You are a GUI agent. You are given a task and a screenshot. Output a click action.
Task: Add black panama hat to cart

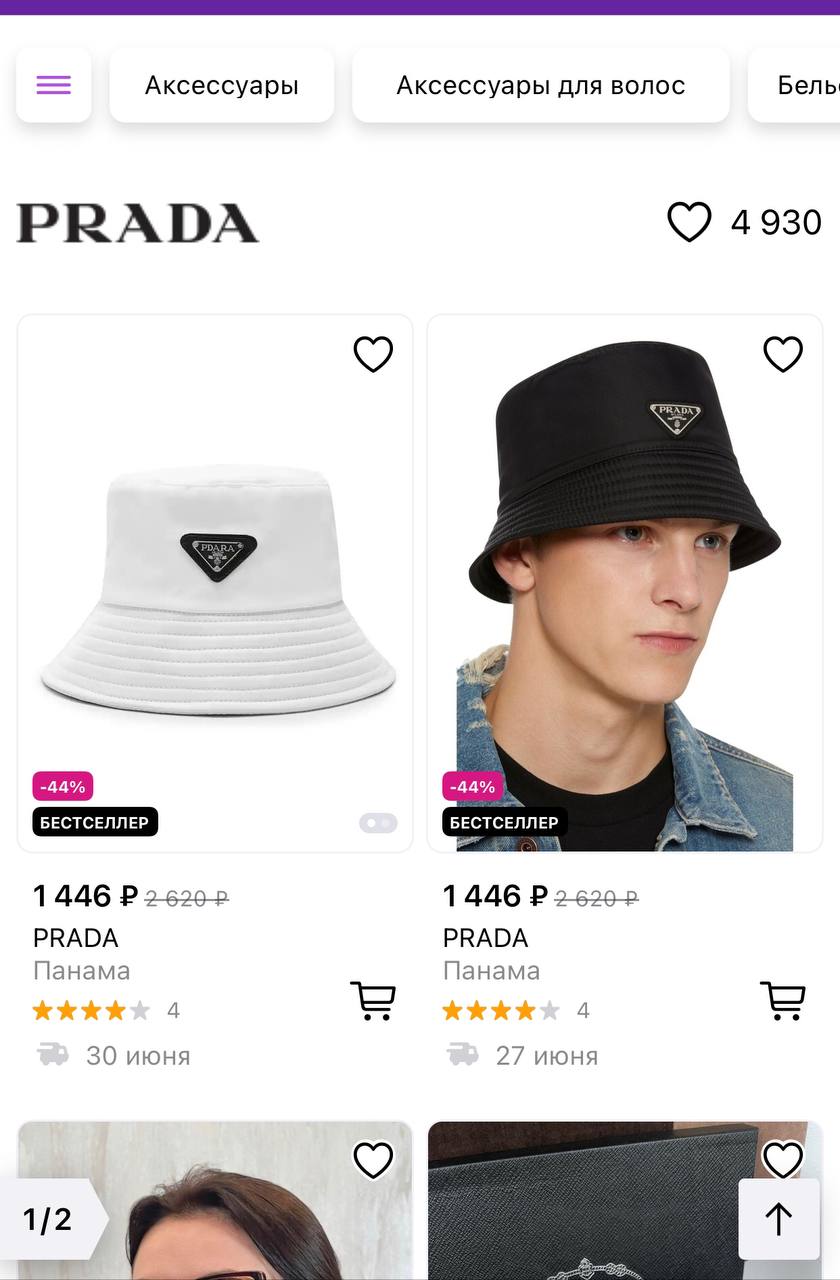click(783, 1000)
